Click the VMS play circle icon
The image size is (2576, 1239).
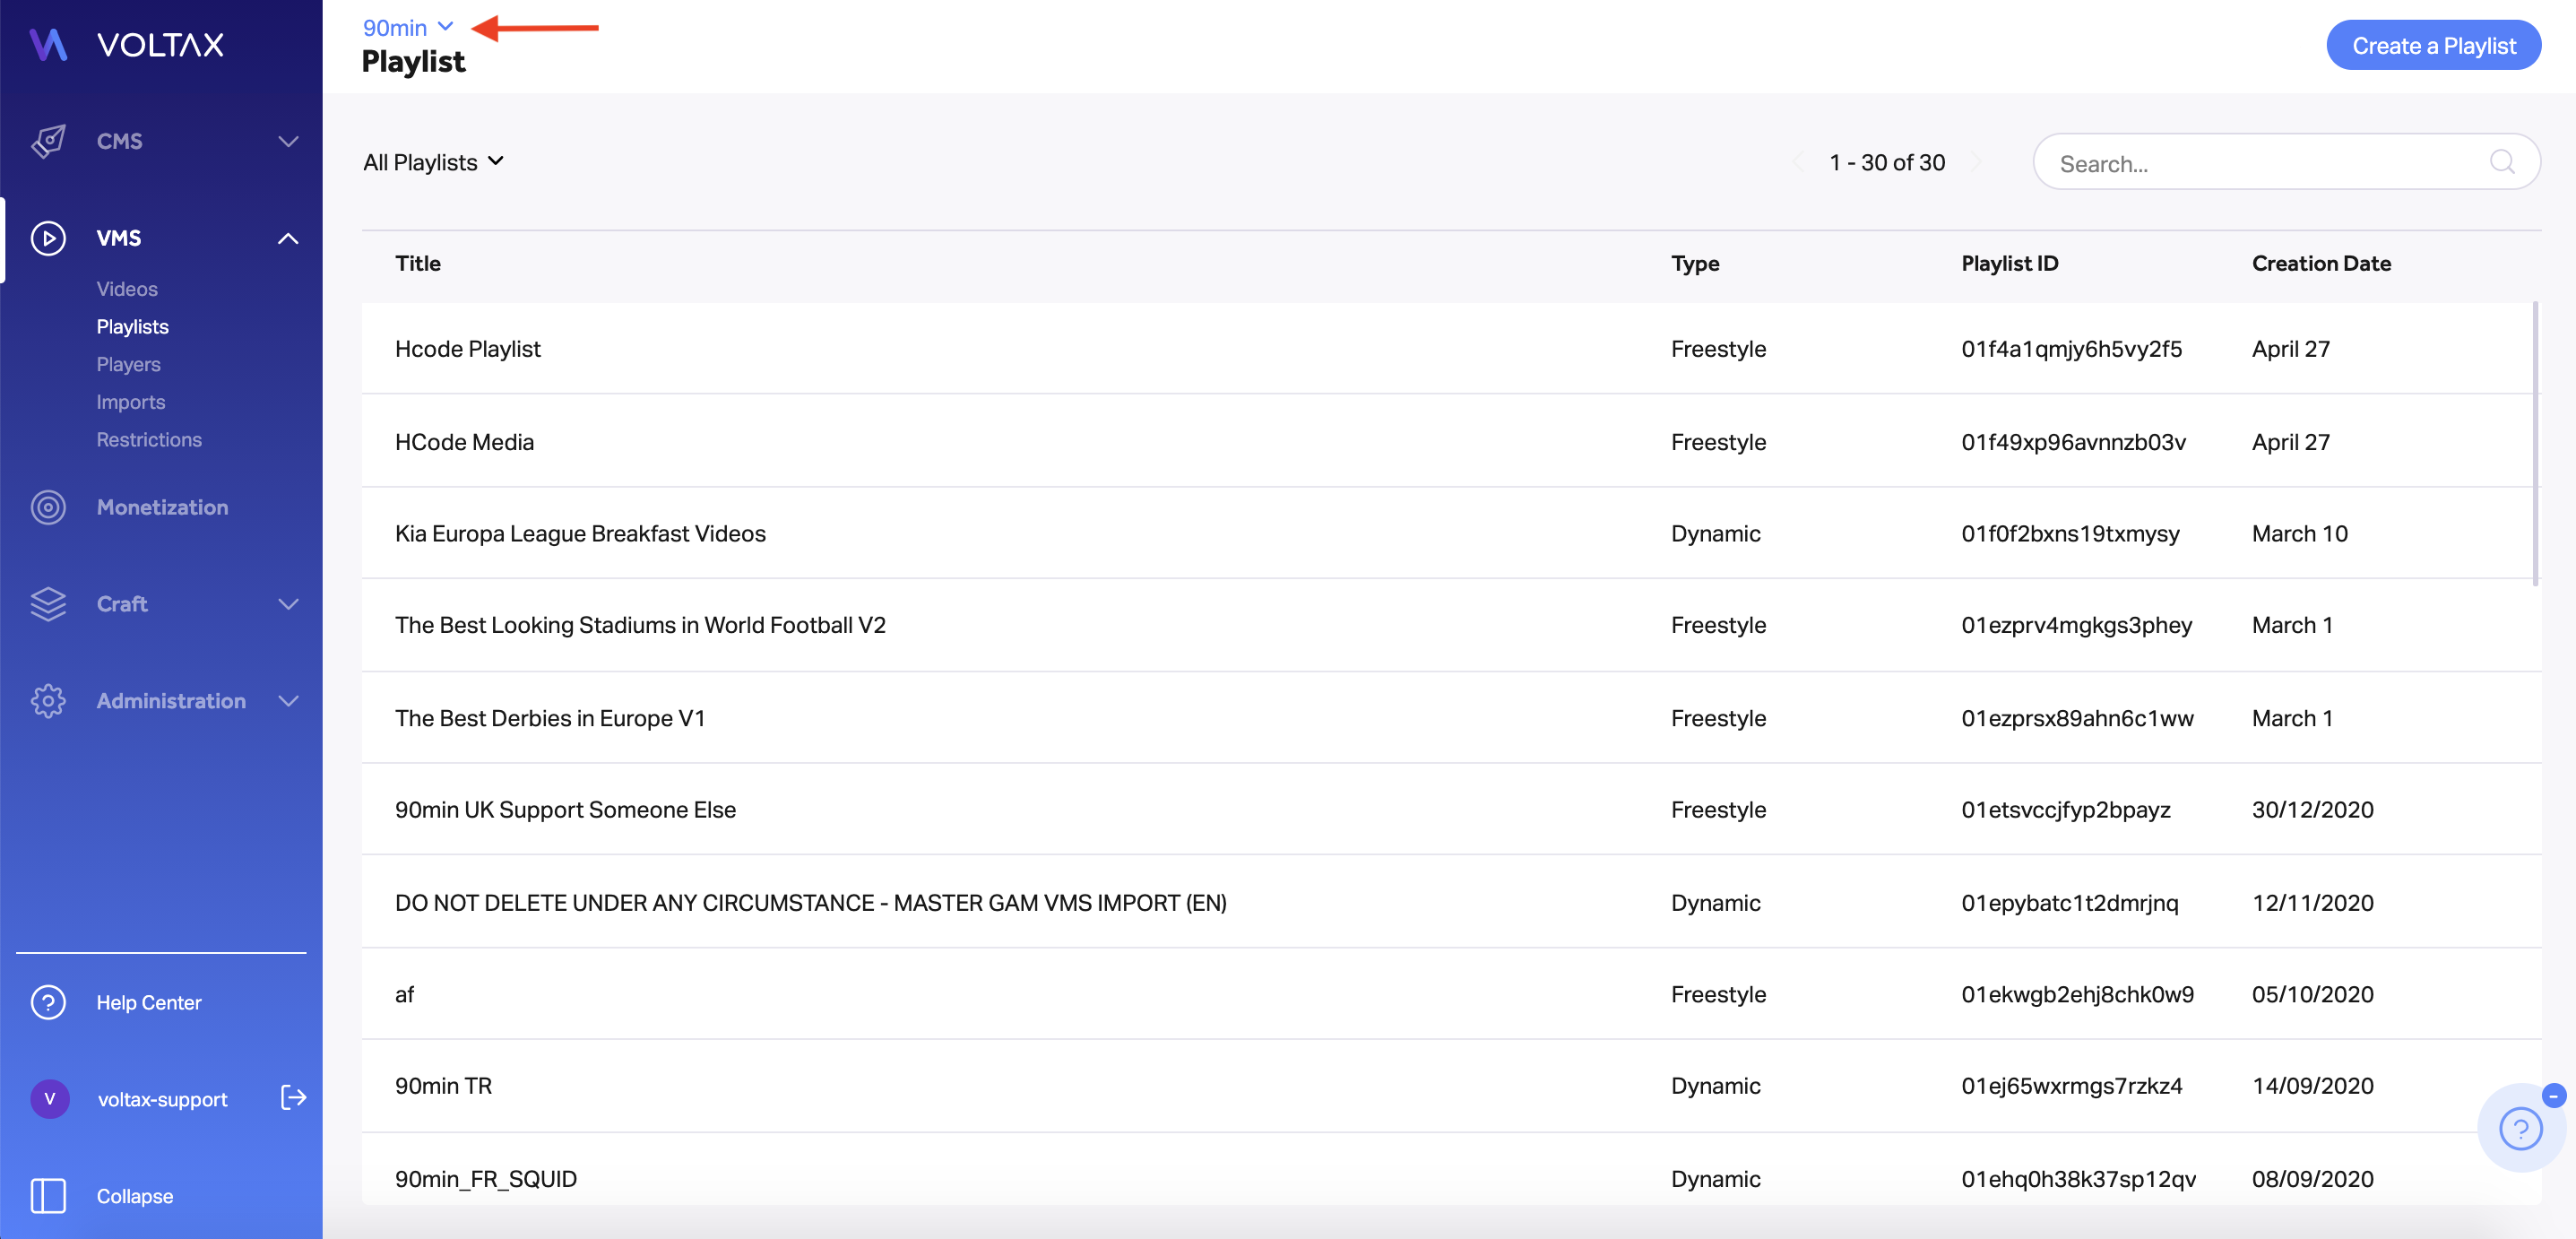click(48, 238)
